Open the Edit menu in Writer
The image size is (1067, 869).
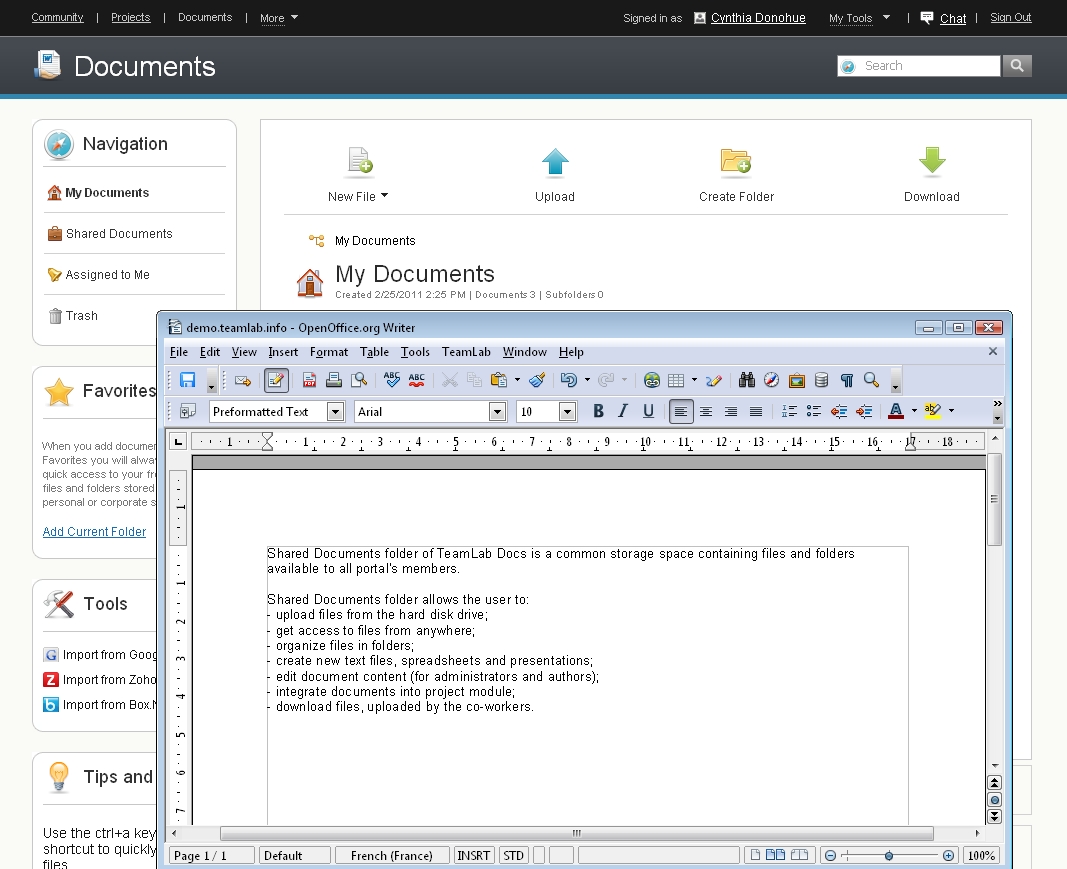[210, 352]
